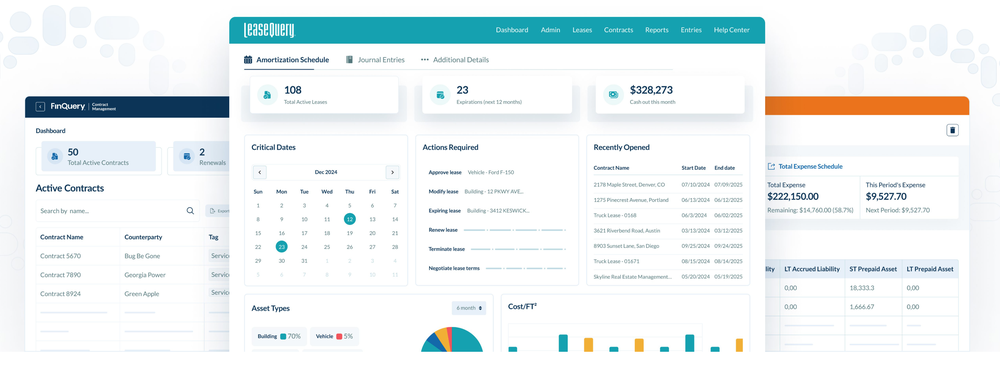Image resolution: width=1000 pixels, height=383 pixels.
Task: Click Bug Be Gone counterparty cell
Action: tap(142, 256)
